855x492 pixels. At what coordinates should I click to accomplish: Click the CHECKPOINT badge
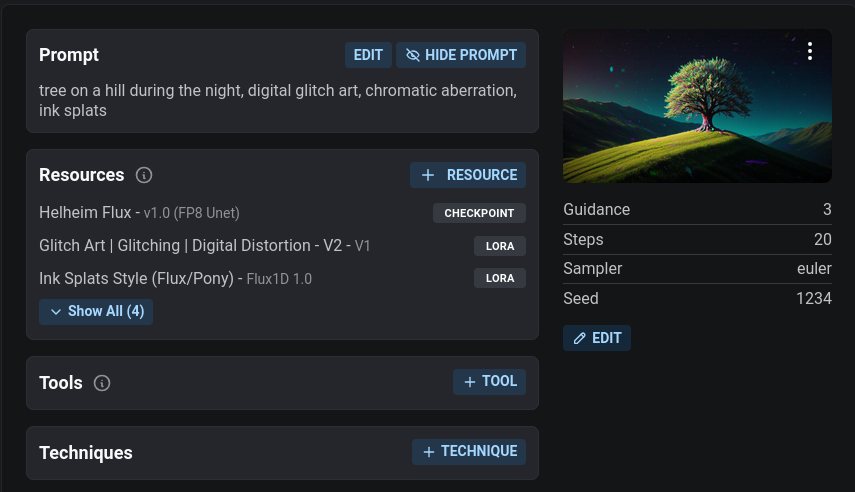pyautogui.click(x=479, y=213)
